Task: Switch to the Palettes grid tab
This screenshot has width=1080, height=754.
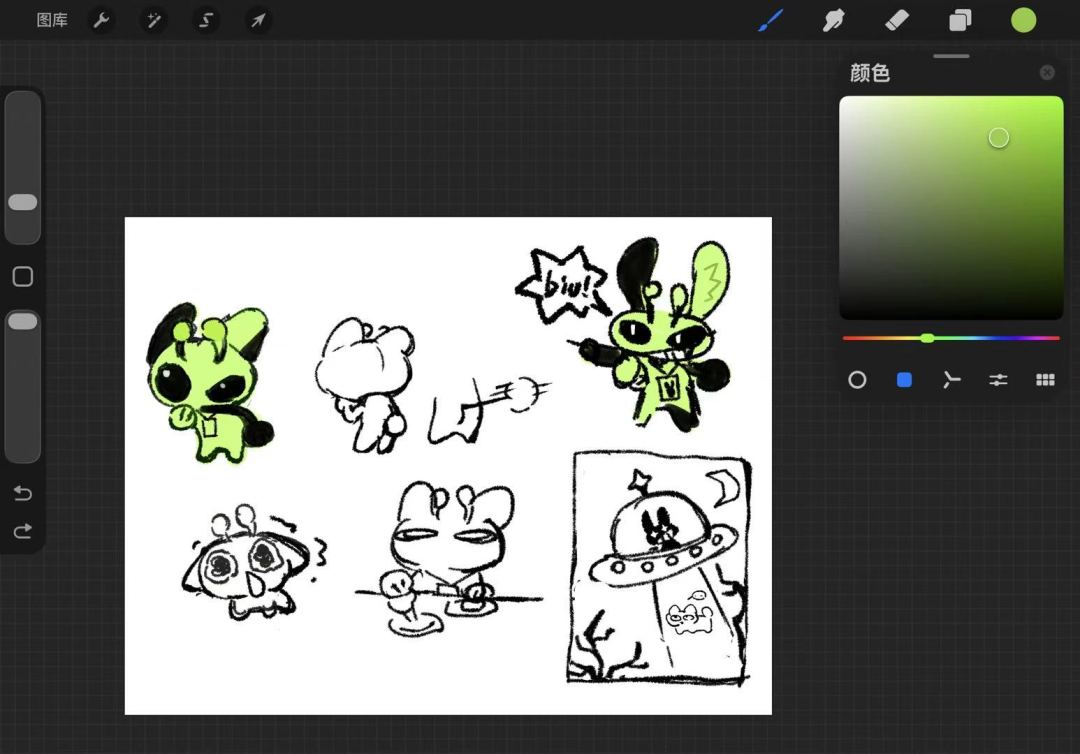Action: pyautogui.click(x=1045, y=379)
